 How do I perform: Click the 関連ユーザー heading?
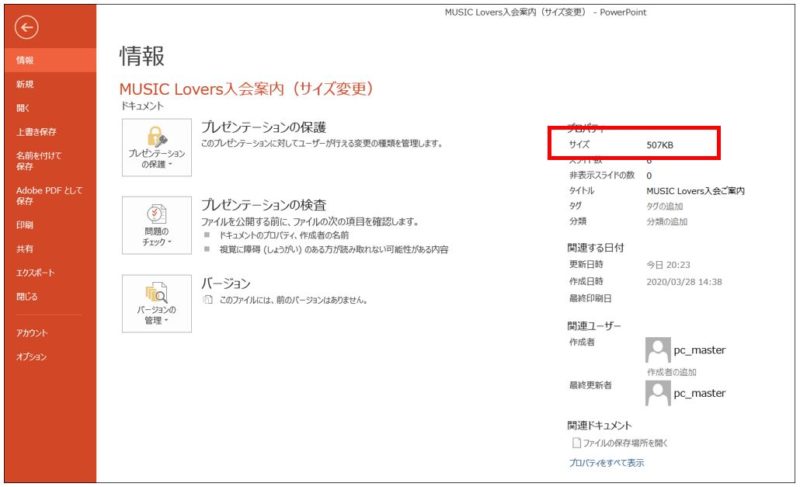tap(594, 326)
